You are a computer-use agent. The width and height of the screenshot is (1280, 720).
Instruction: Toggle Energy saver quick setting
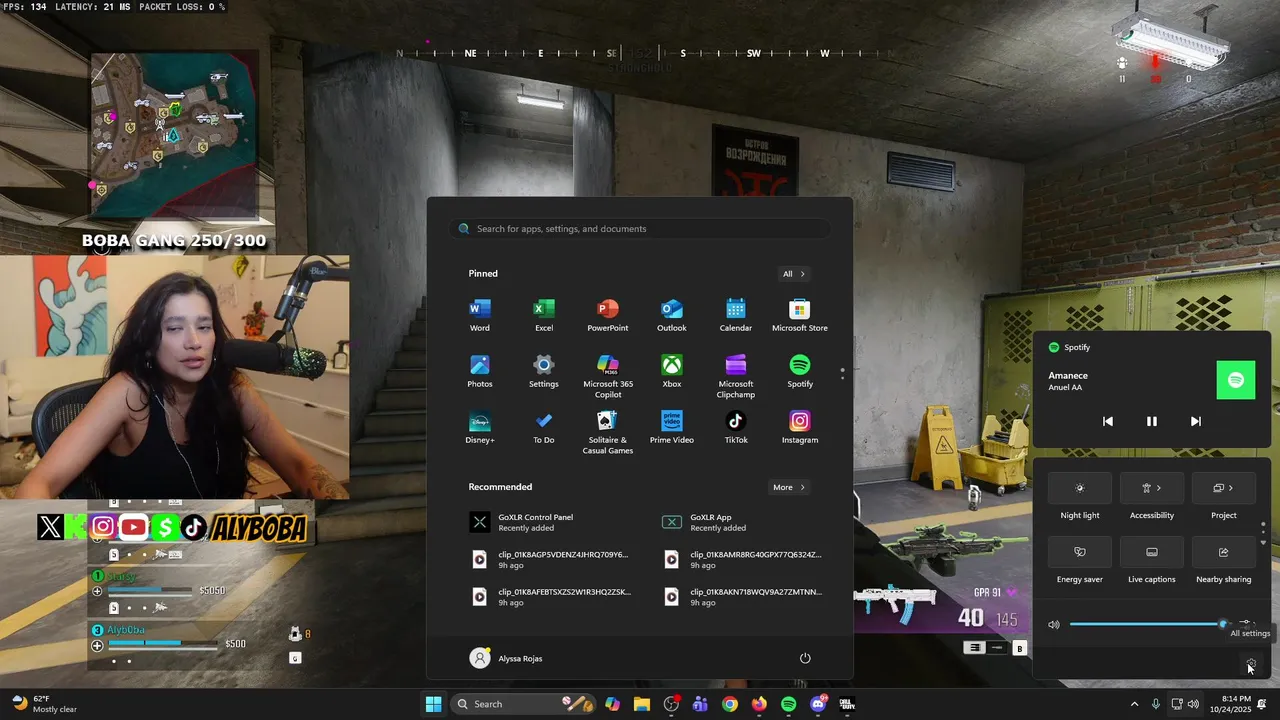pyautogui.click(x=1080, y=552)
